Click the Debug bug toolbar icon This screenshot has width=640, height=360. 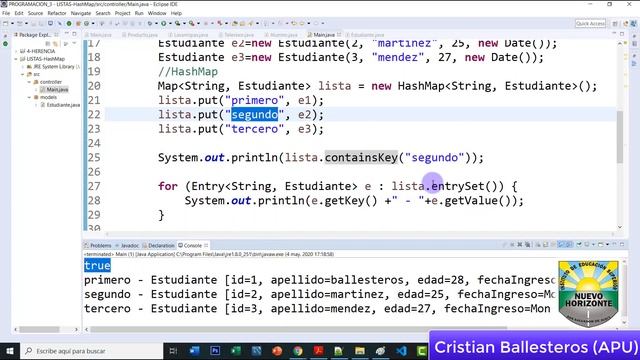point(150,23)
